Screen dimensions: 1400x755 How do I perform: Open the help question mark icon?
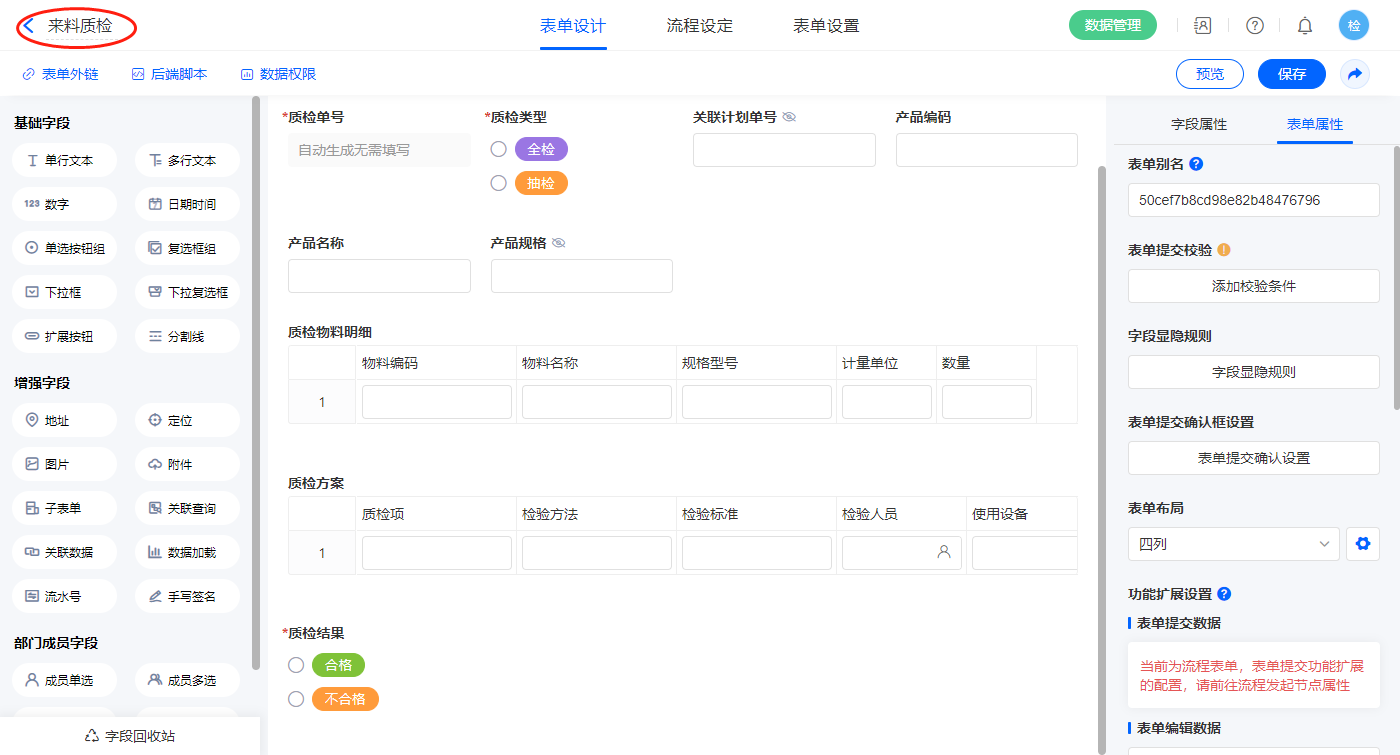[1254, 26]
